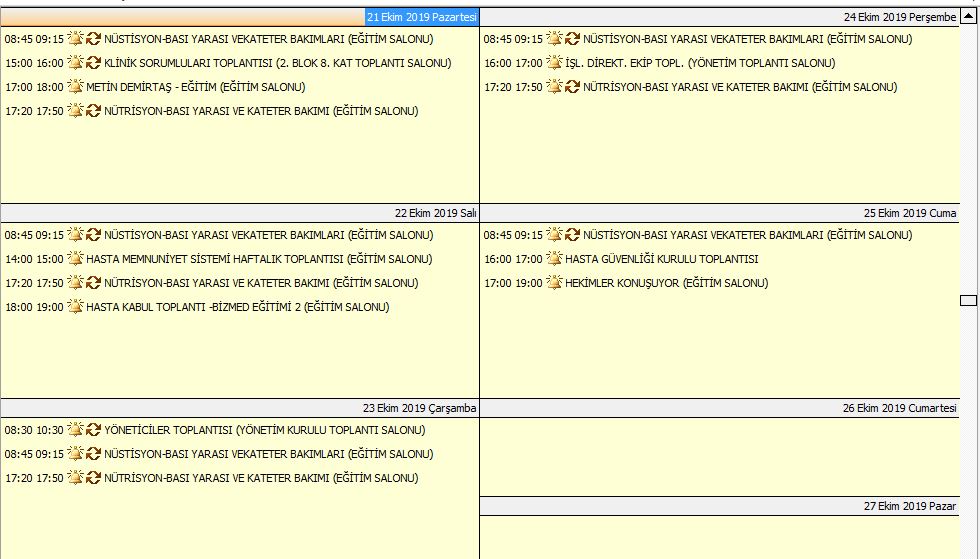Image resolution: width=980 pixels, height=559 pixels.
Task: Click the vertical scrollbar thumb at right edge
Action: pyautogui.click(x=967, y=299)
